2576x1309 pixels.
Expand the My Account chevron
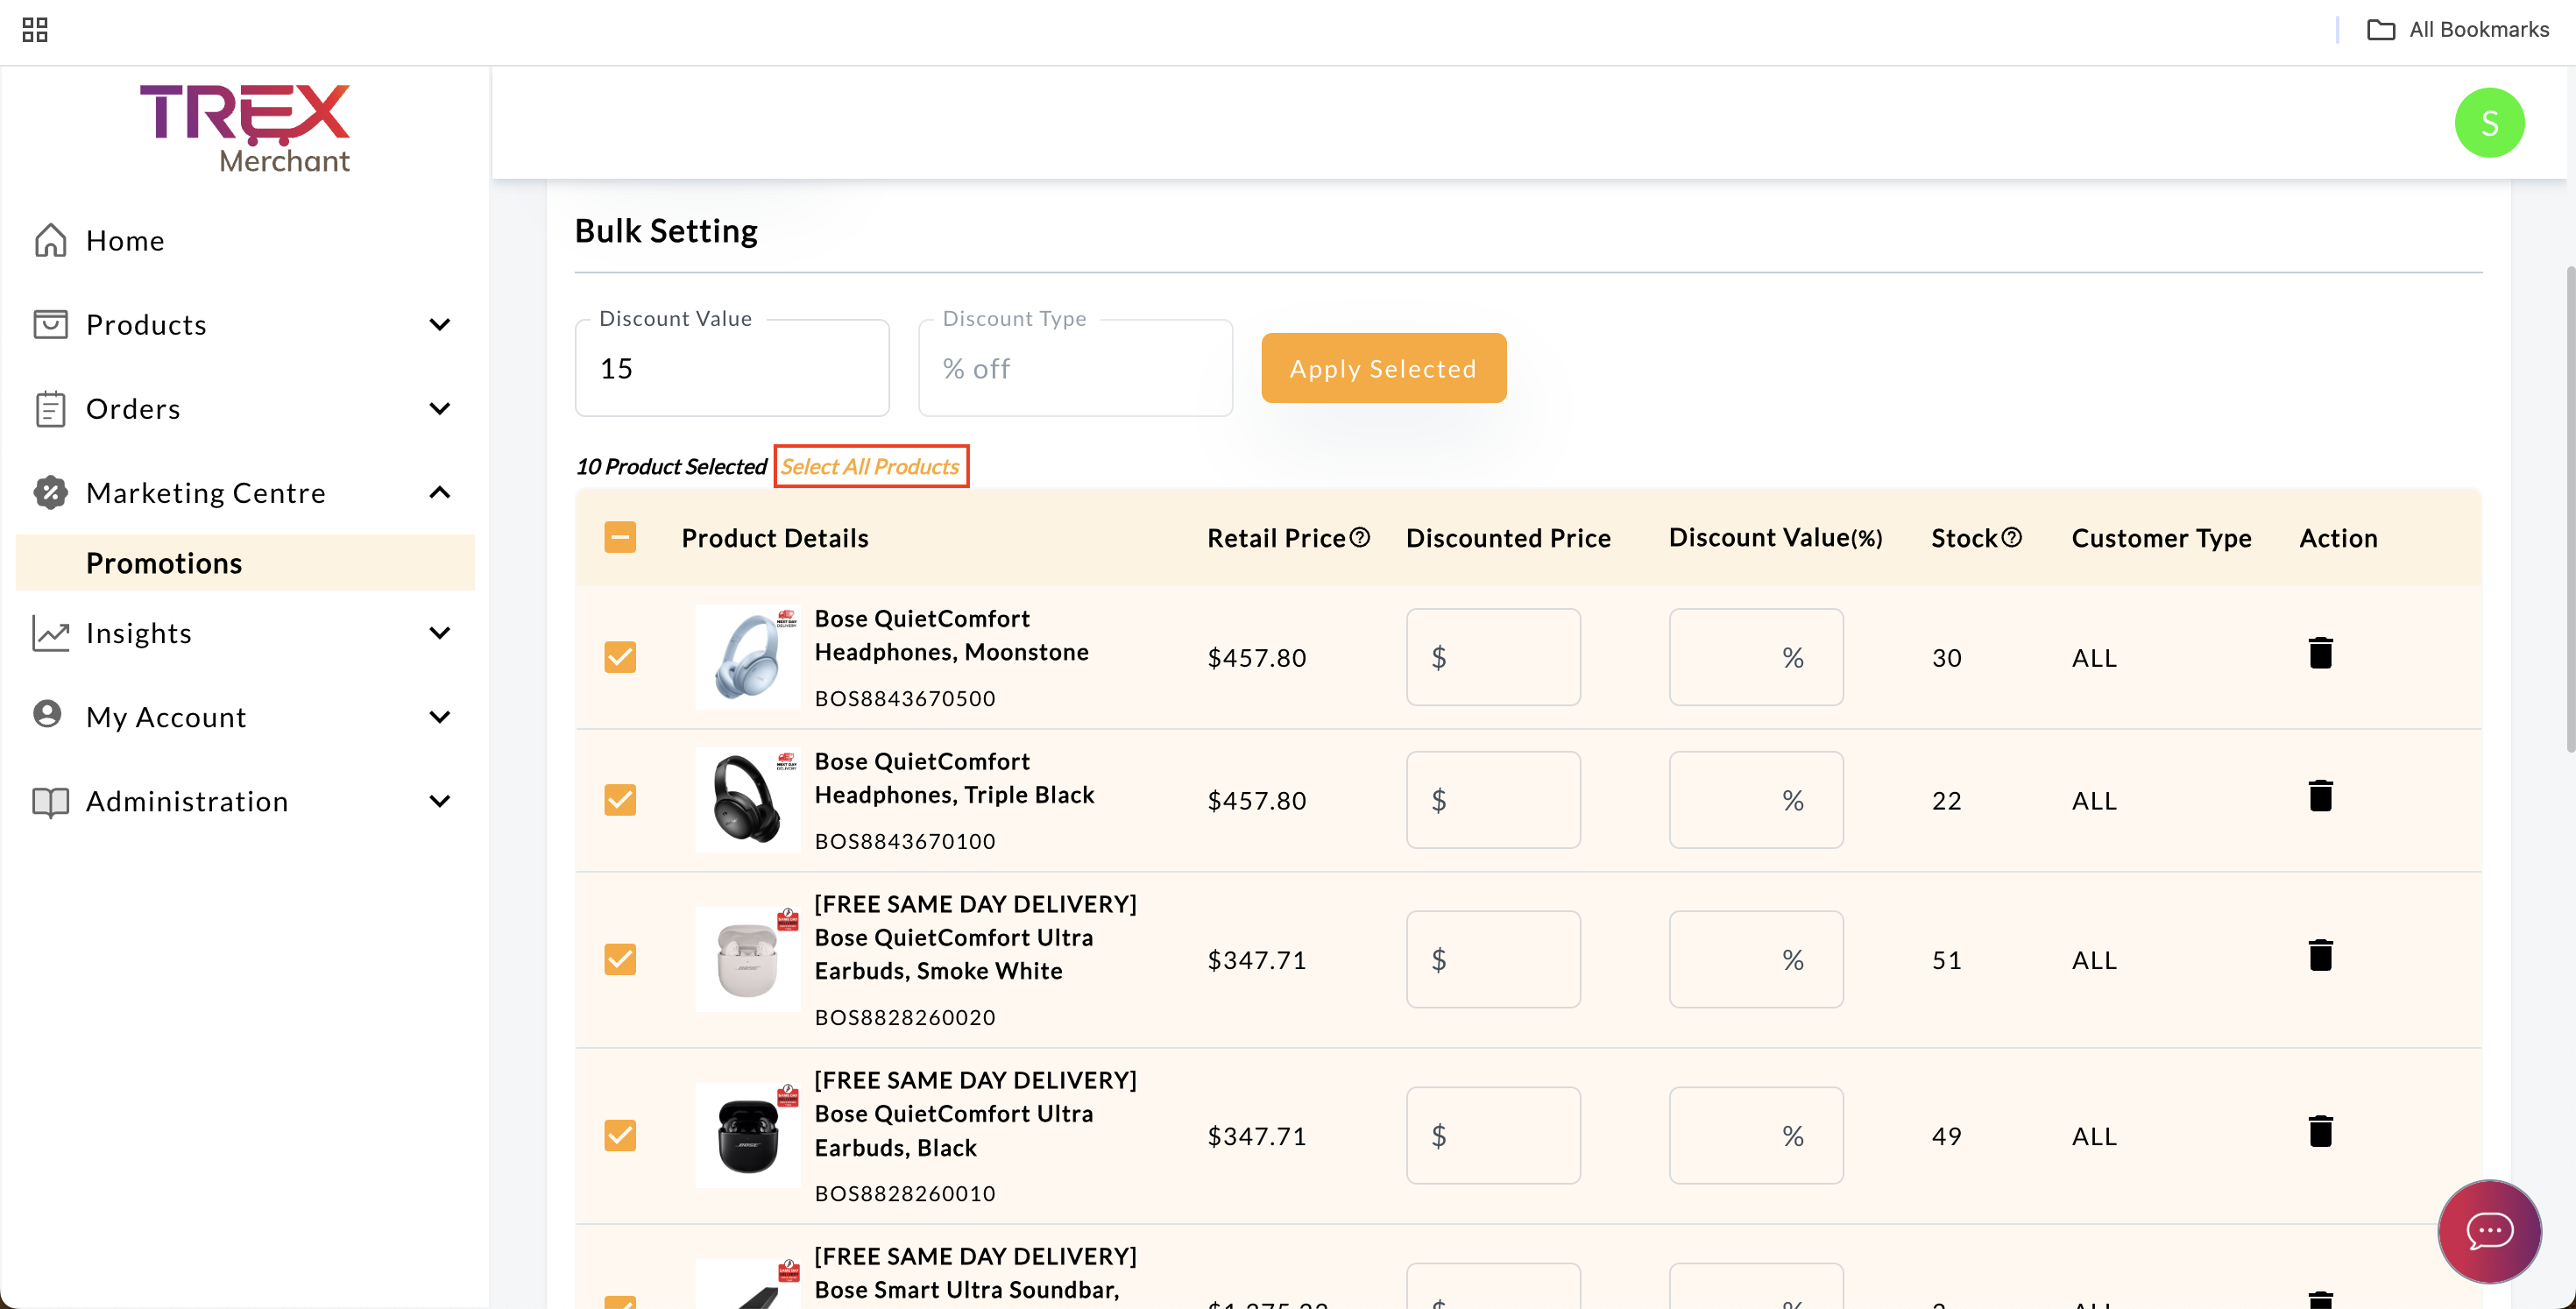click(x=439, y=717)
